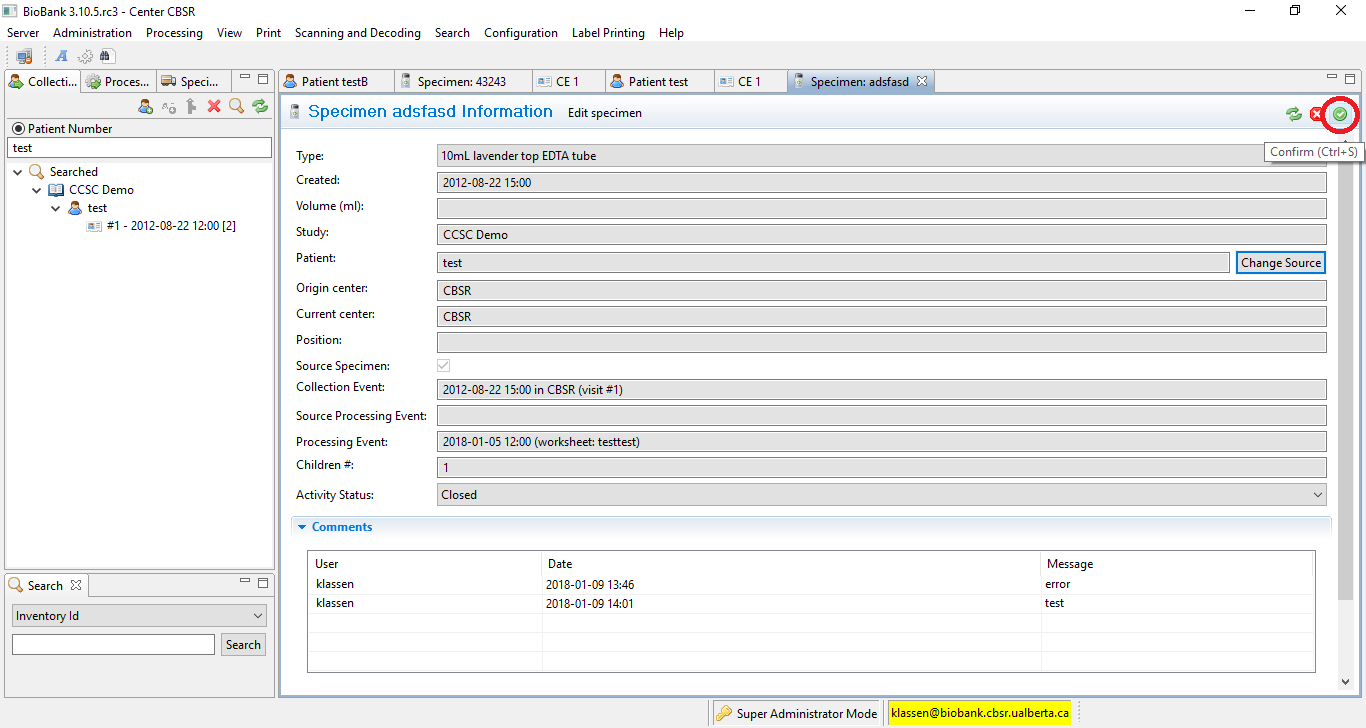Click the binoculars search toolbar icon
The image size is (1366, 728).
click(x=106, y=56)
